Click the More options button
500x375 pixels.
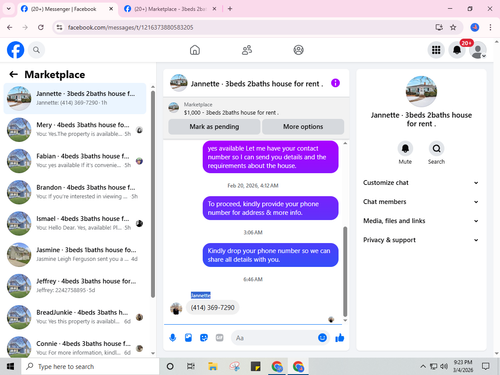tap(303, 127)
